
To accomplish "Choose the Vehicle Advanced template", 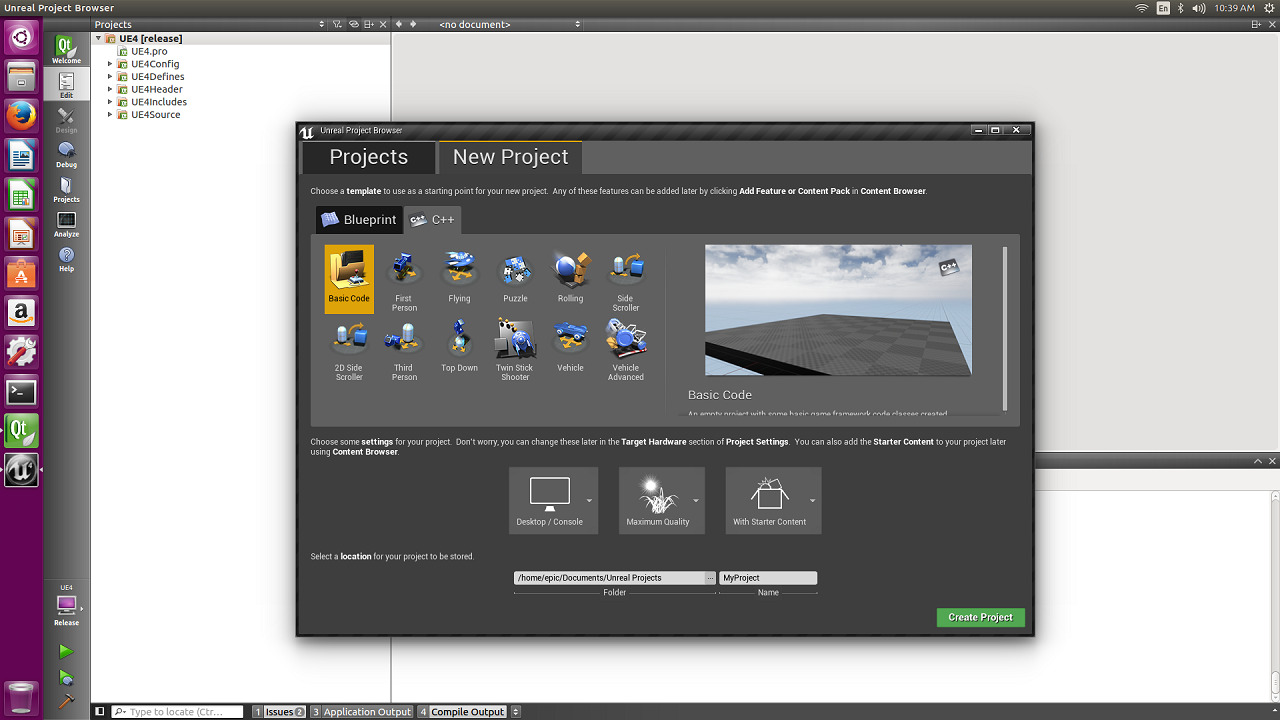I will (x=626, y=349).
